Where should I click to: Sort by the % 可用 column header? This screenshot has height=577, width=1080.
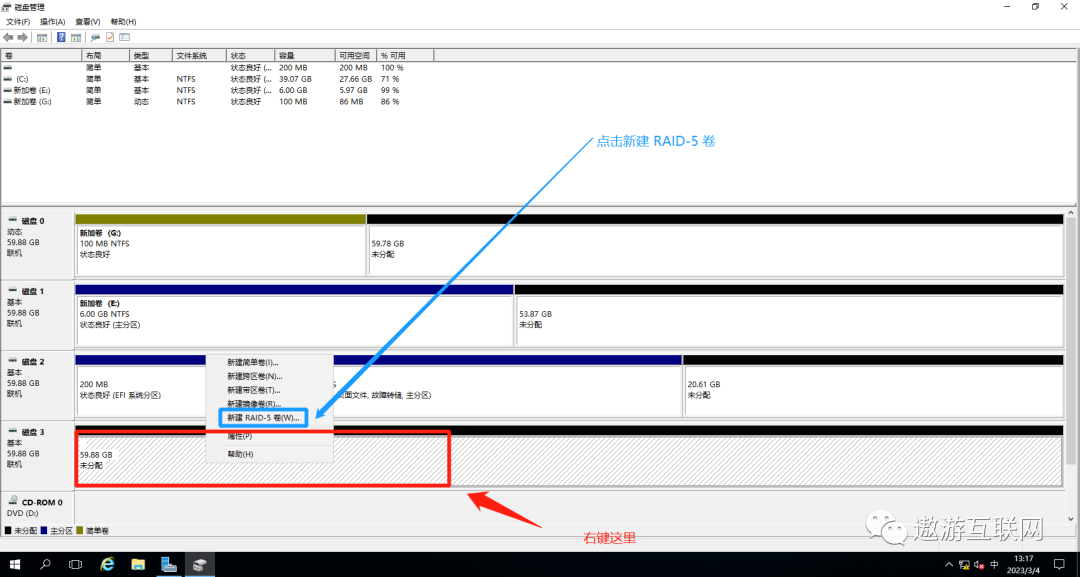[x=405, y=55]
